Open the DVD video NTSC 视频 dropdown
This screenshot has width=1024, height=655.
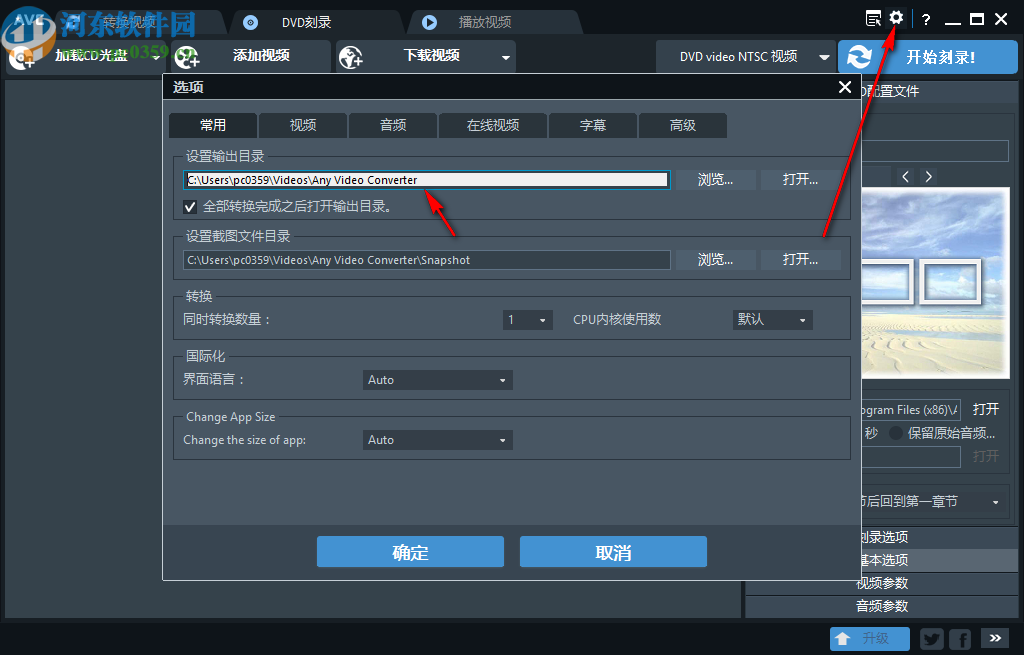tap(745, 57)
